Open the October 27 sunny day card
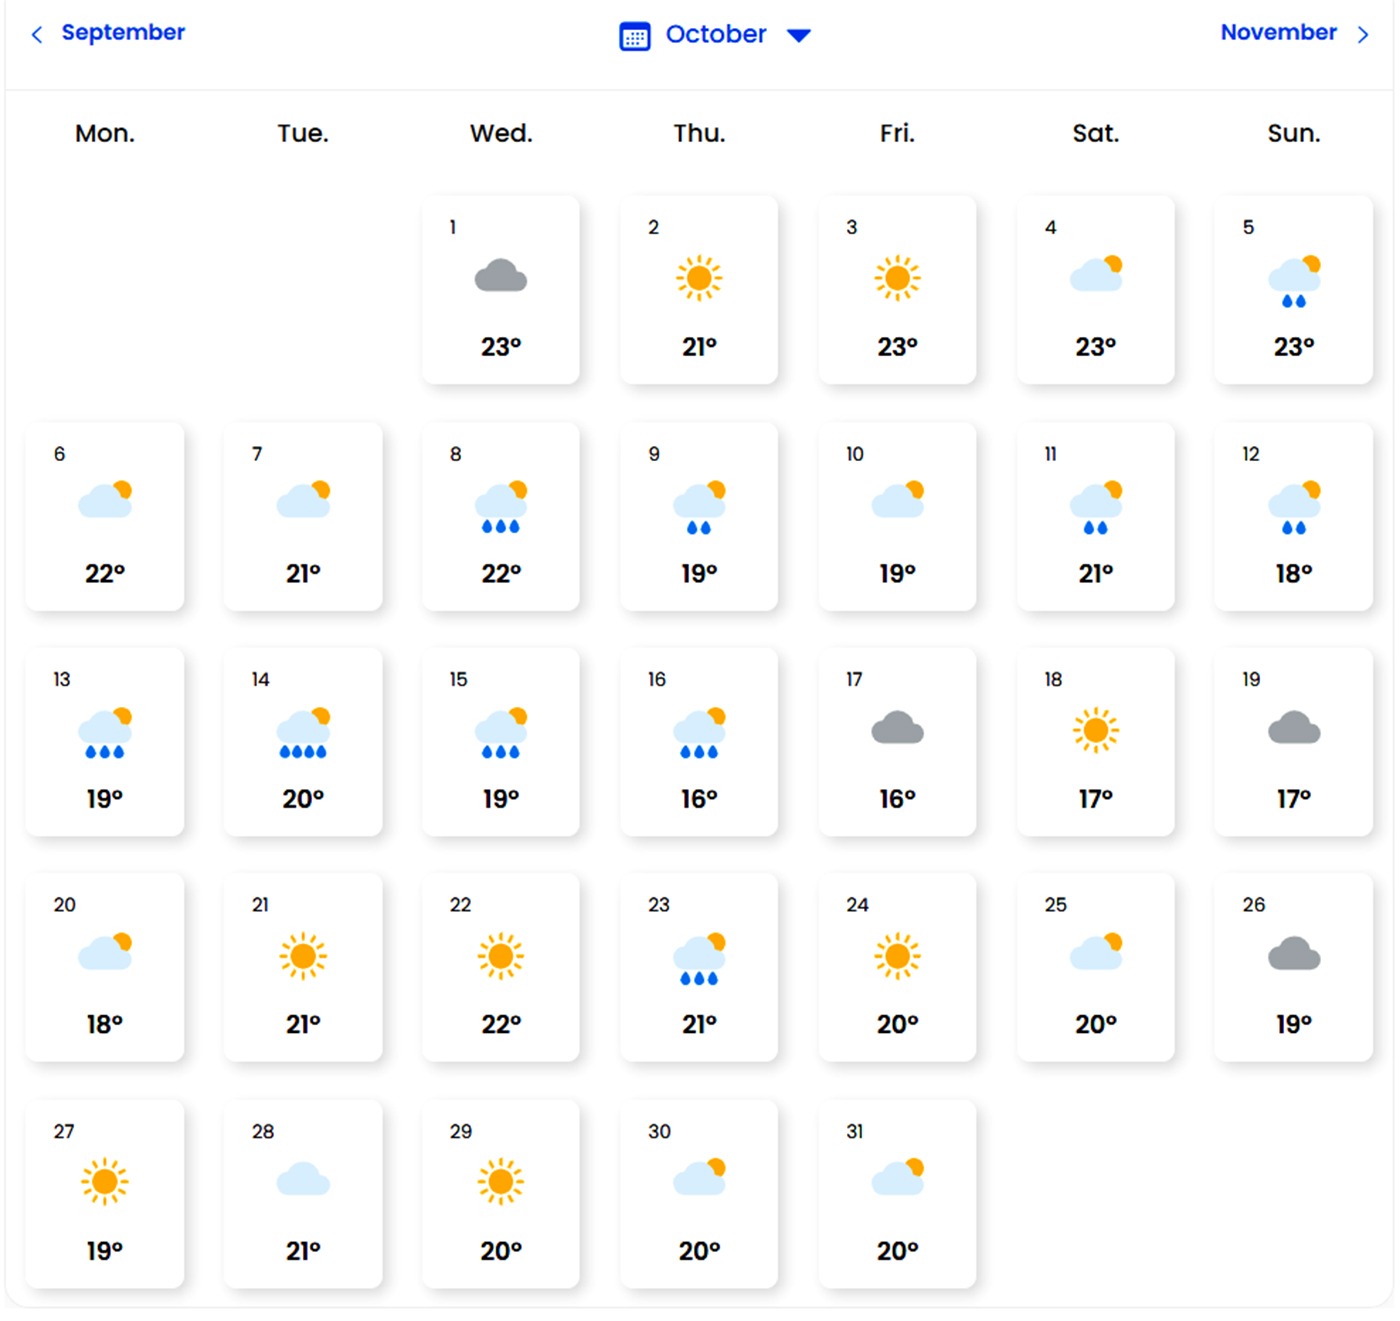 104,1193
